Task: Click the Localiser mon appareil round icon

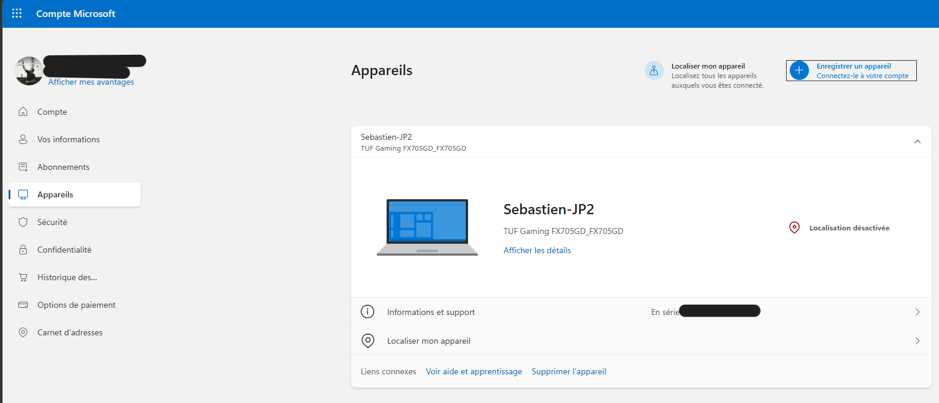Action: click(x=654, y=71)
